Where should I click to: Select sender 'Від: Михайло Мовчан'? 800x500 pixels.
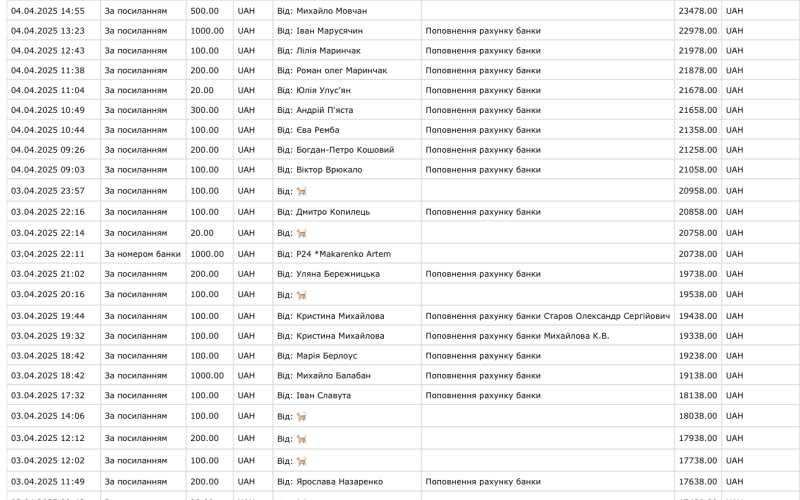322,11
